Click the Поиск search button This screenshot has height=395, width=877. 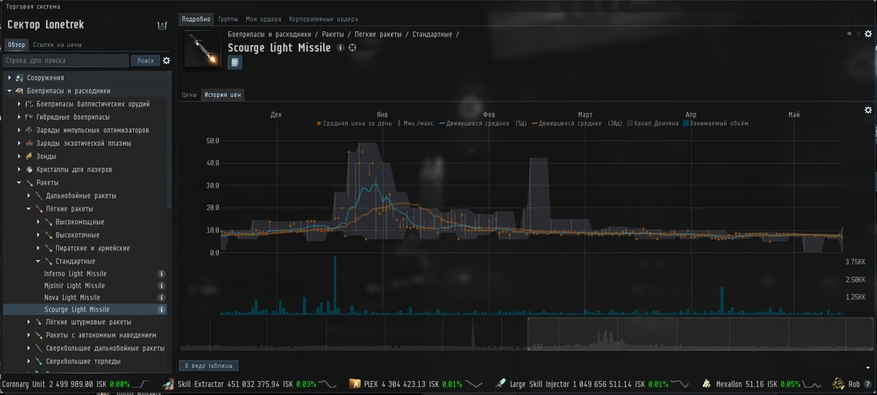coord(145,60)
